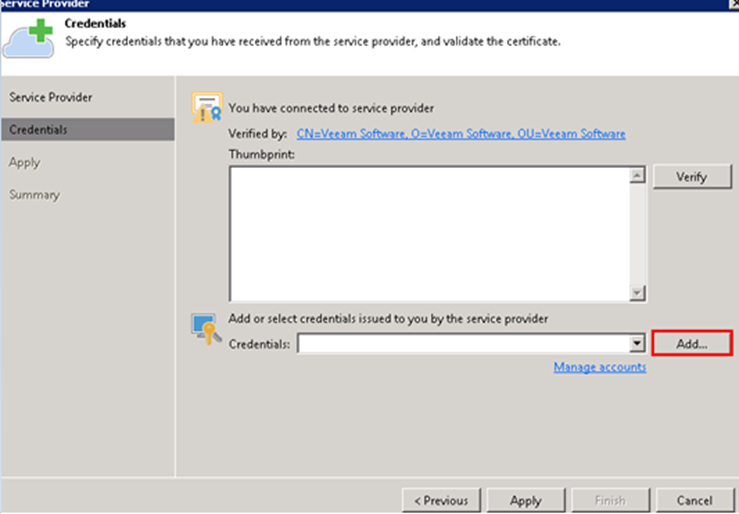Open the Service Provider wizard step
Viewport: 739px width, 514px height.
[x=50, y=97]
